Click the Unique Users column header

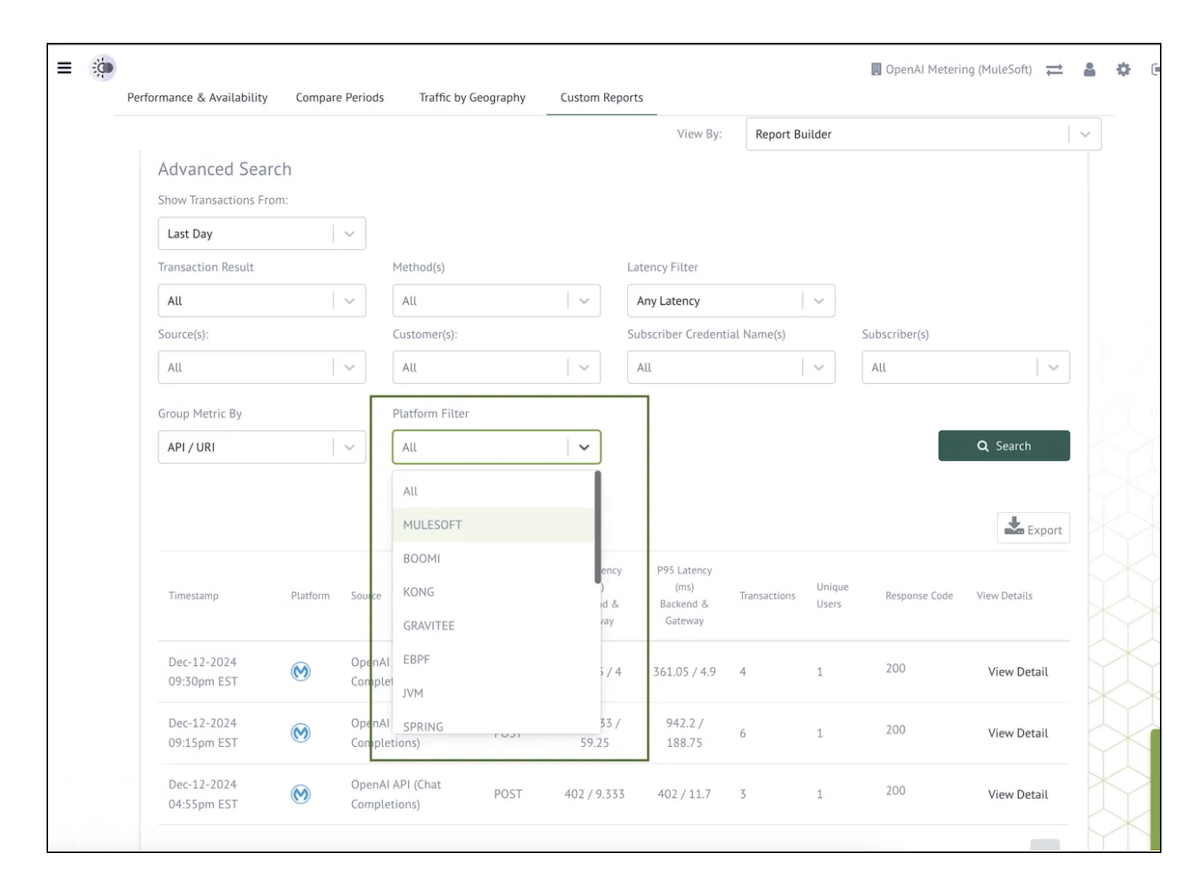832,596
